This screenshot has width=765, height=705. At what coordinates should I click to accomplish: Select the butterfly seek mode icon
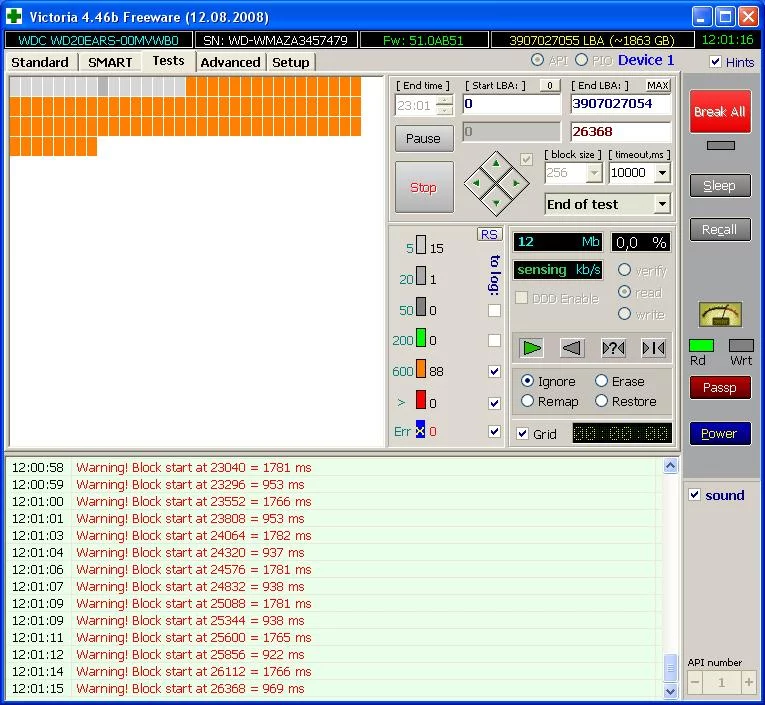(x=653, y=347)
